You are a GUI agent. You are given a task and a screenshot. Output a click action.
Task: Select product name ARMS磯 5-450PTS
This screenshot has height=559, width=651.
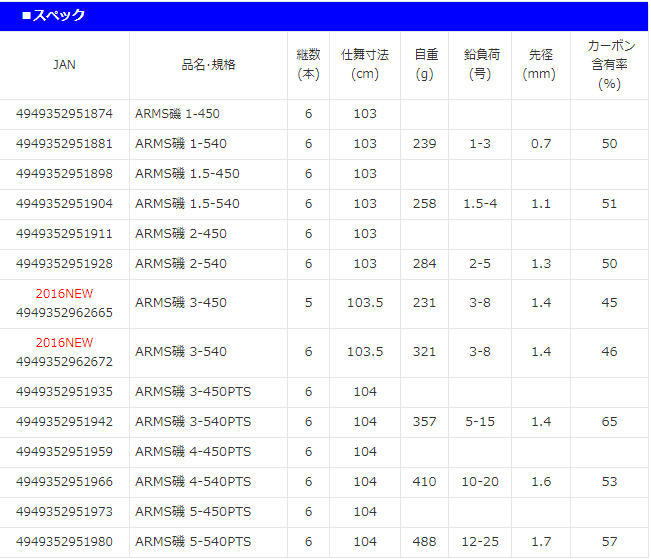click(193, 512)
